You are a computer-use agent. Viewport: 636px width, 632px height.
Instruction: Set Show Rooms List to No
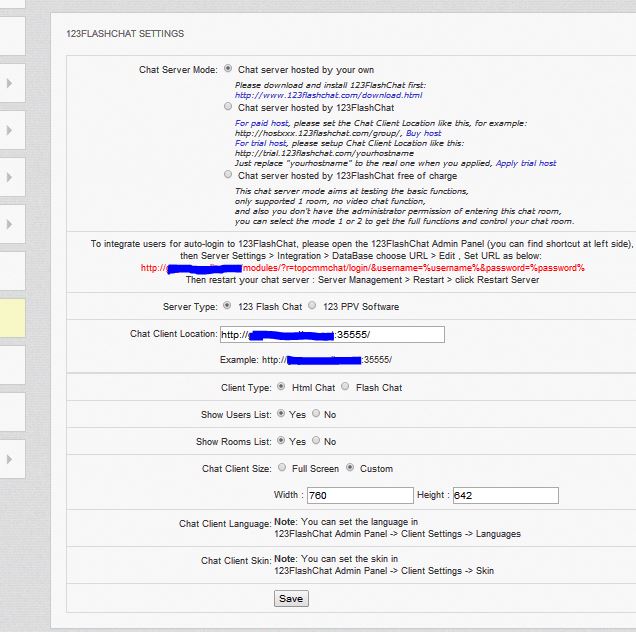316,441
